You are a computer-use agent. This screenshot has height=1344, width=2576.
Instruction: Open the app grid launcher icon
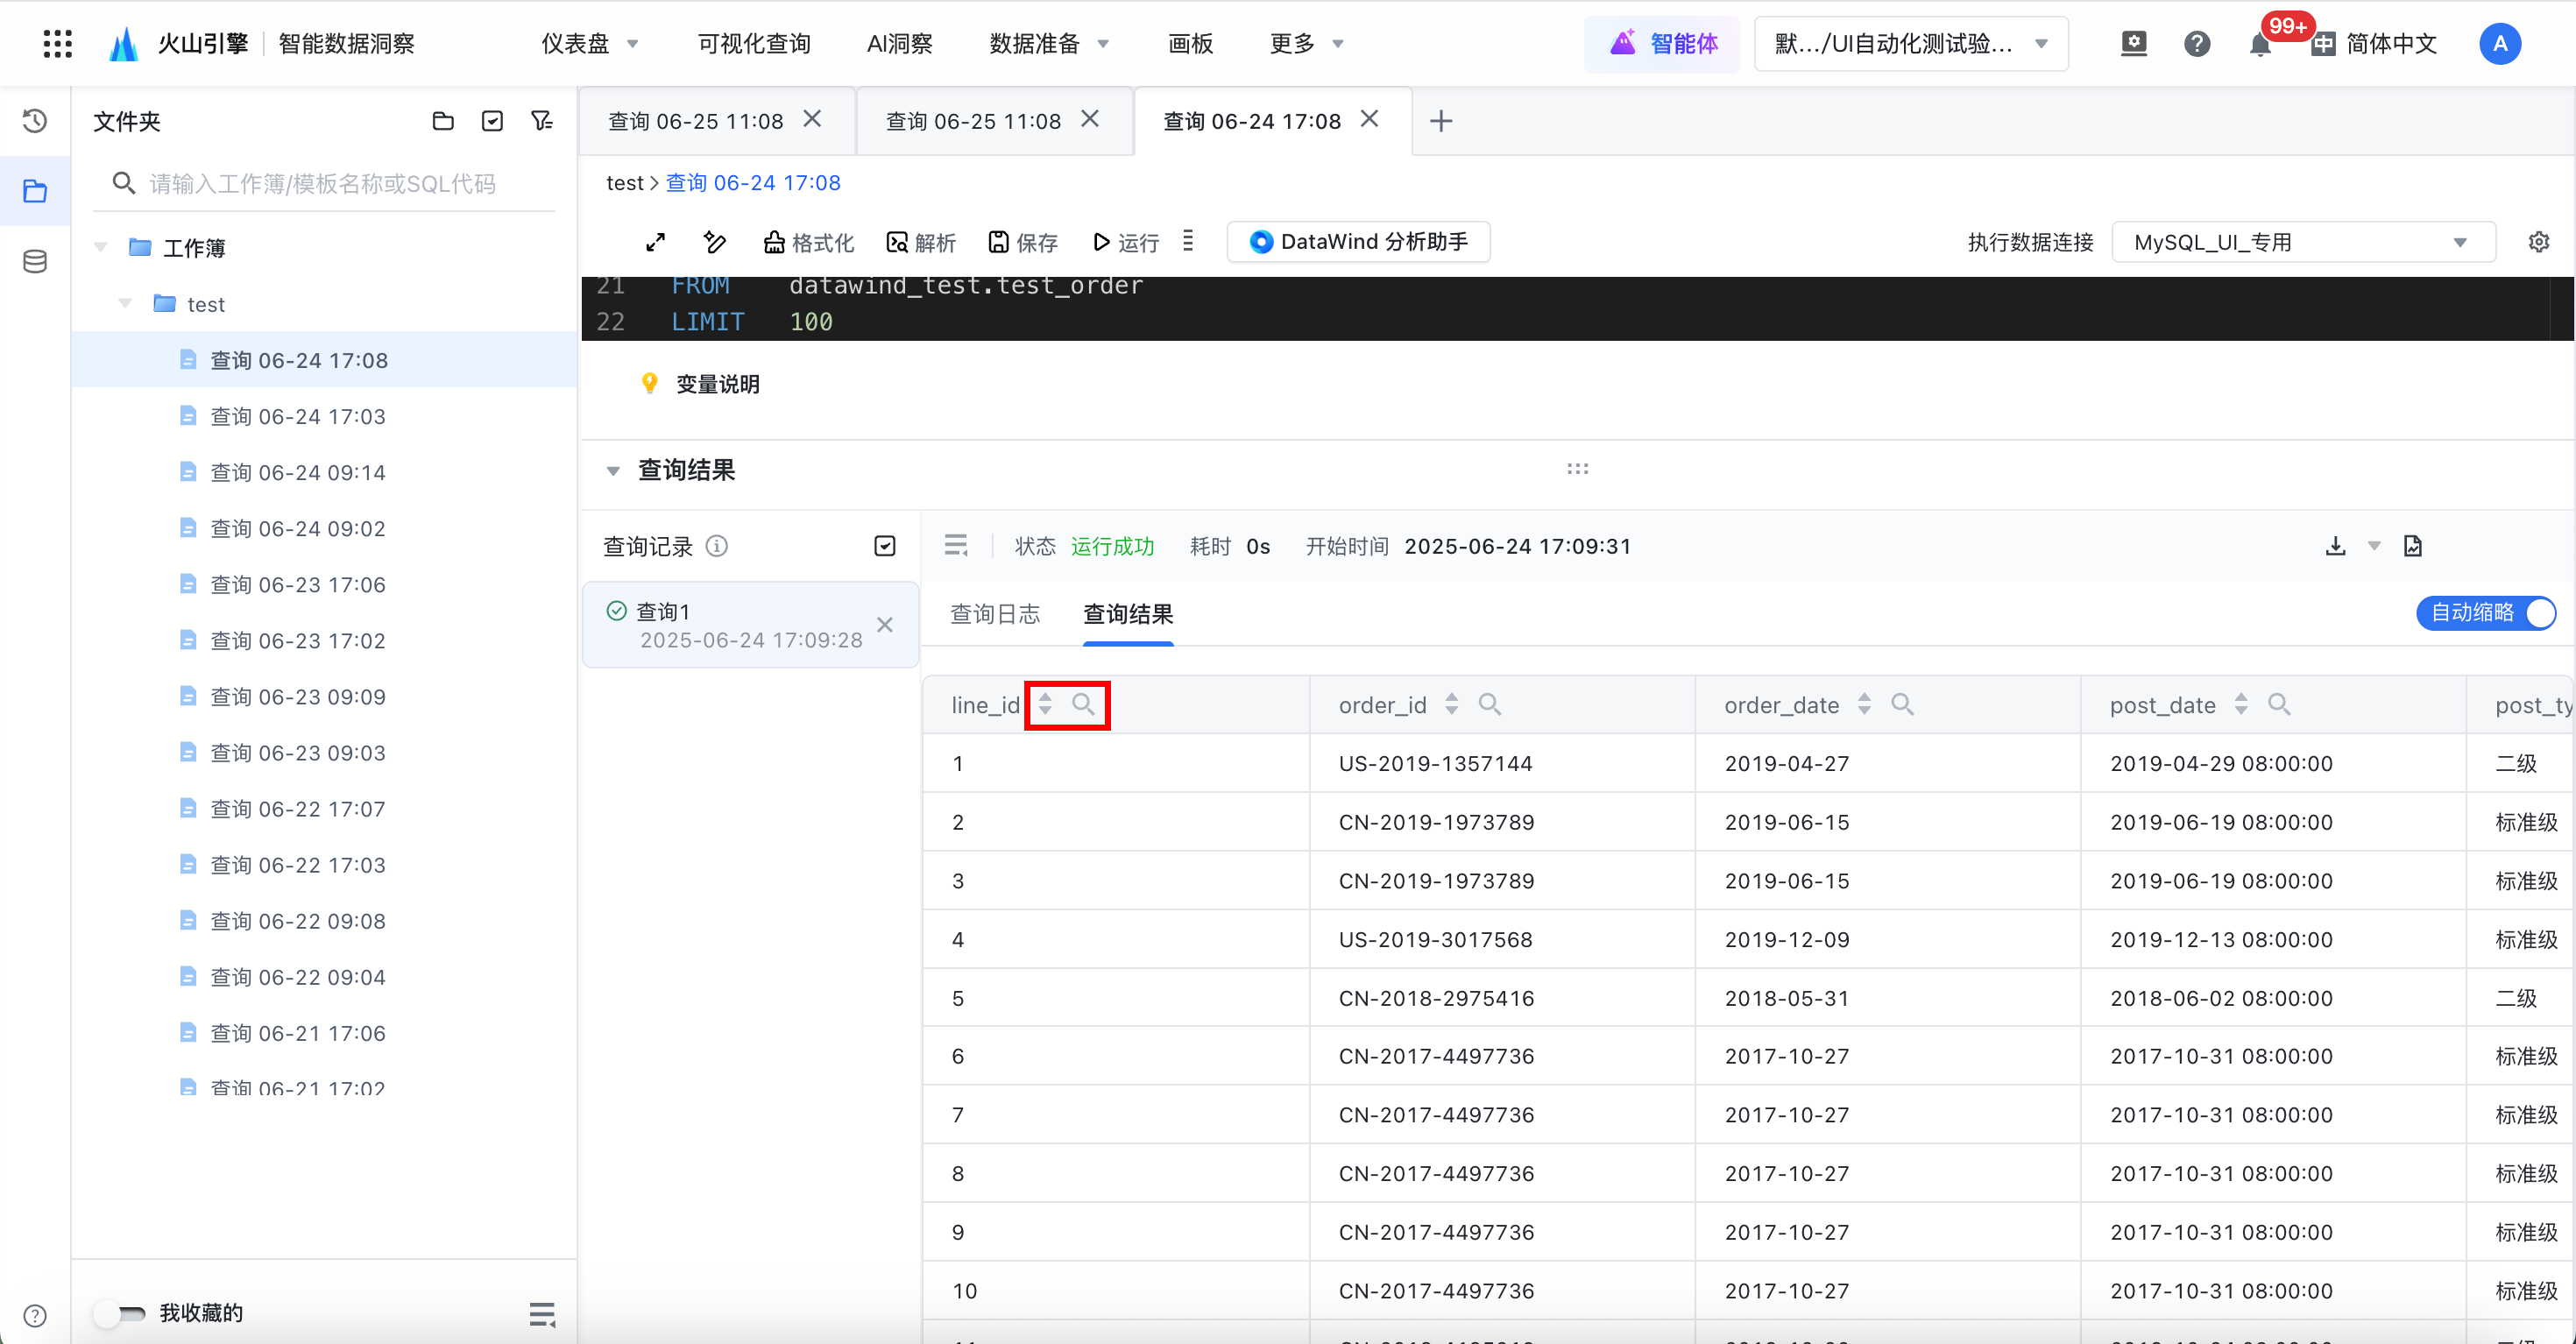(x=58, y=43)
